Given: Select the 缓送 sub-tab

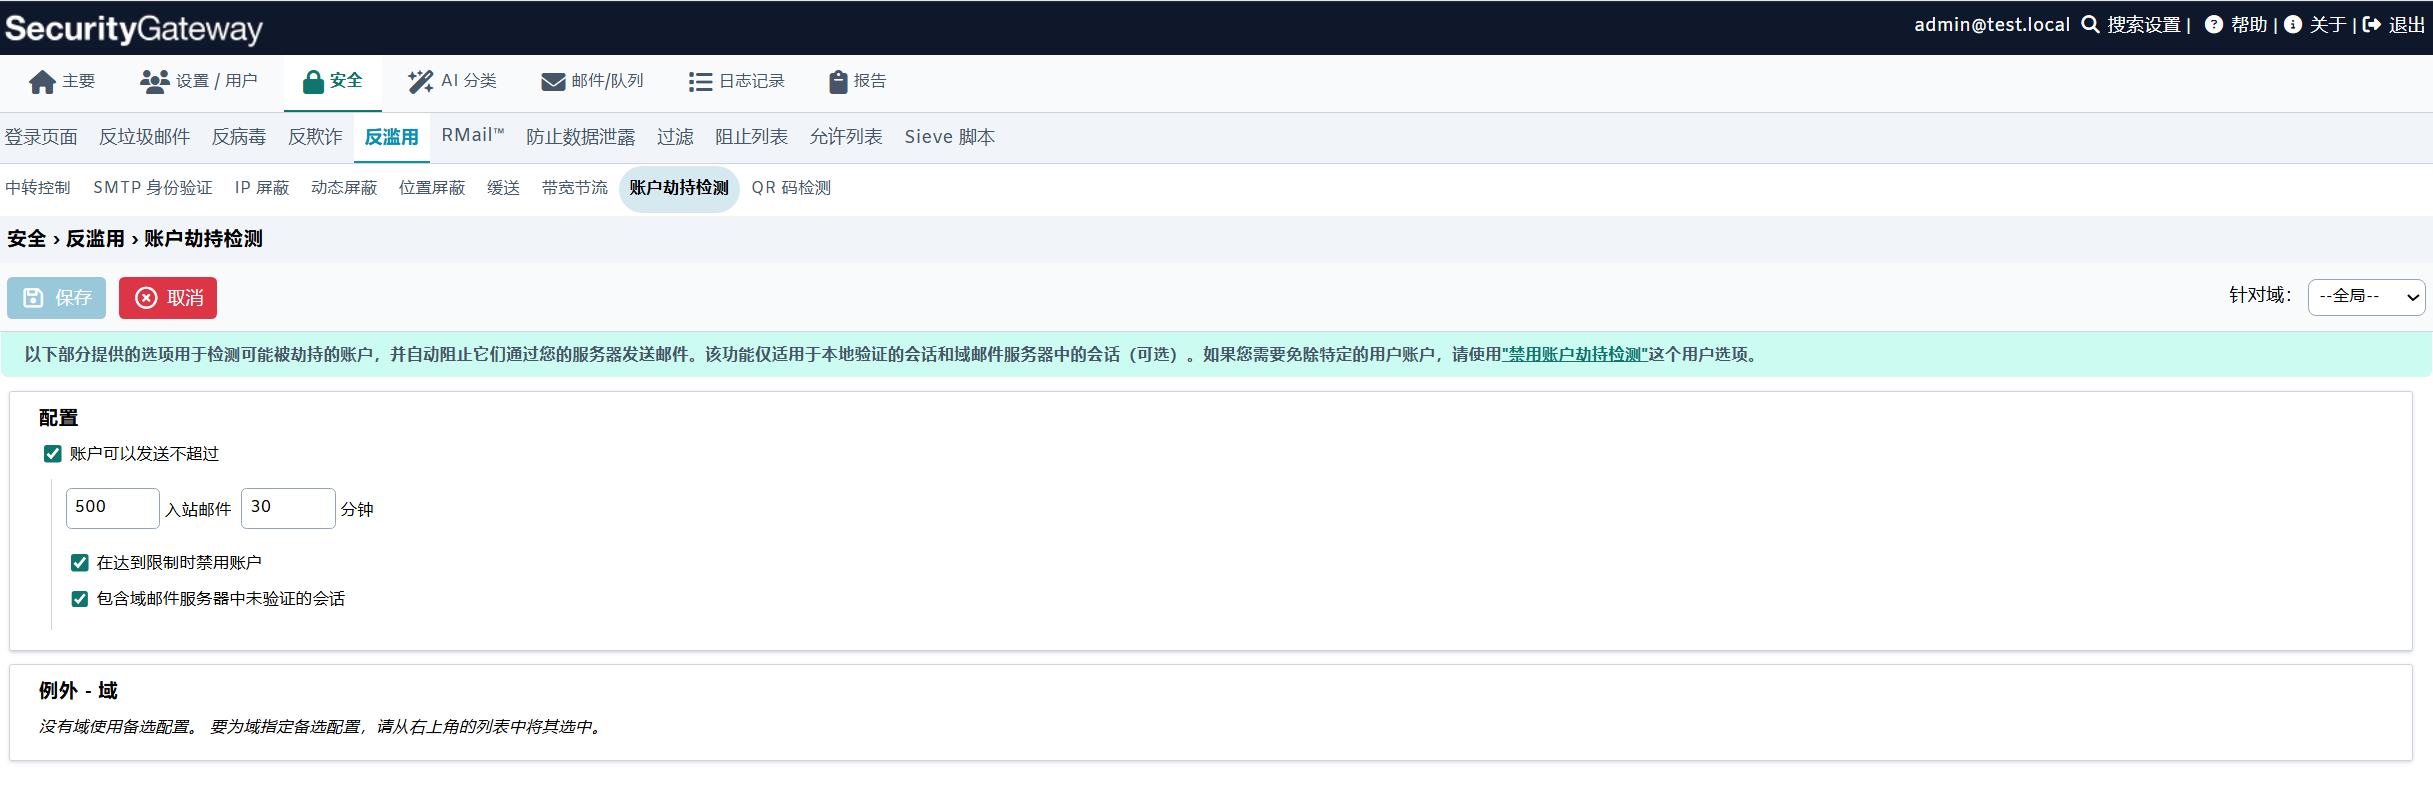Looking at the screenshot, I should (504, 188).
